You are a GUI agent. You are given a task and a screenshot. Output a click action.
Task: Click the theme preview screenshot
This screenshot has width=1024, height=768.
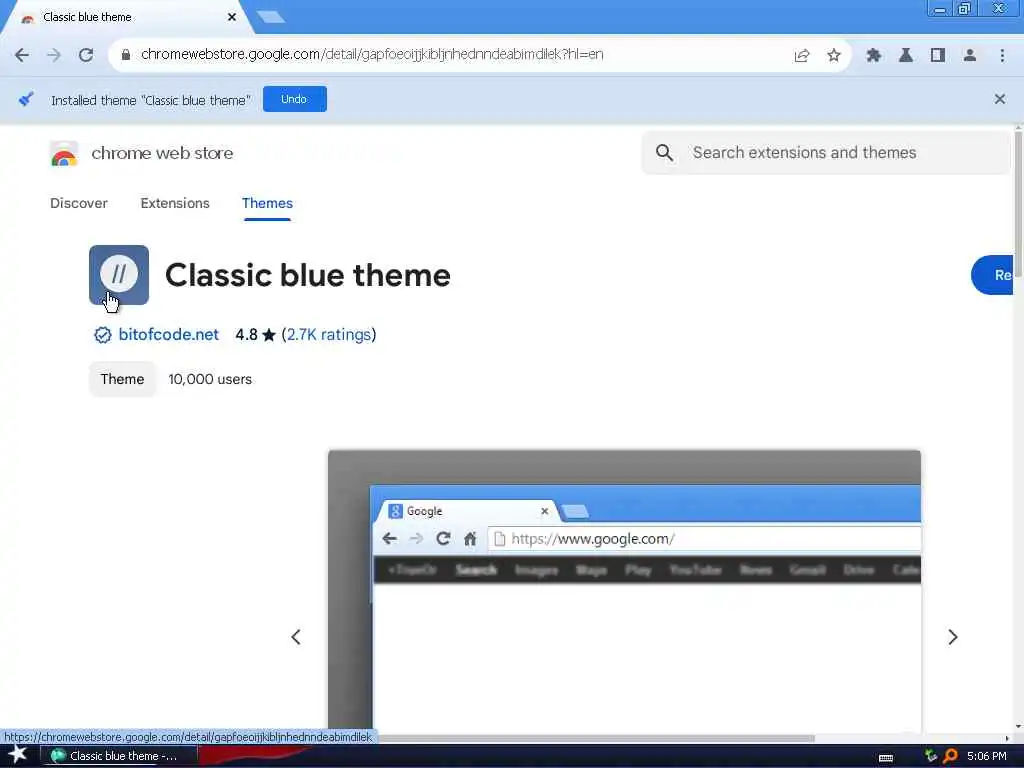[624, 591]
